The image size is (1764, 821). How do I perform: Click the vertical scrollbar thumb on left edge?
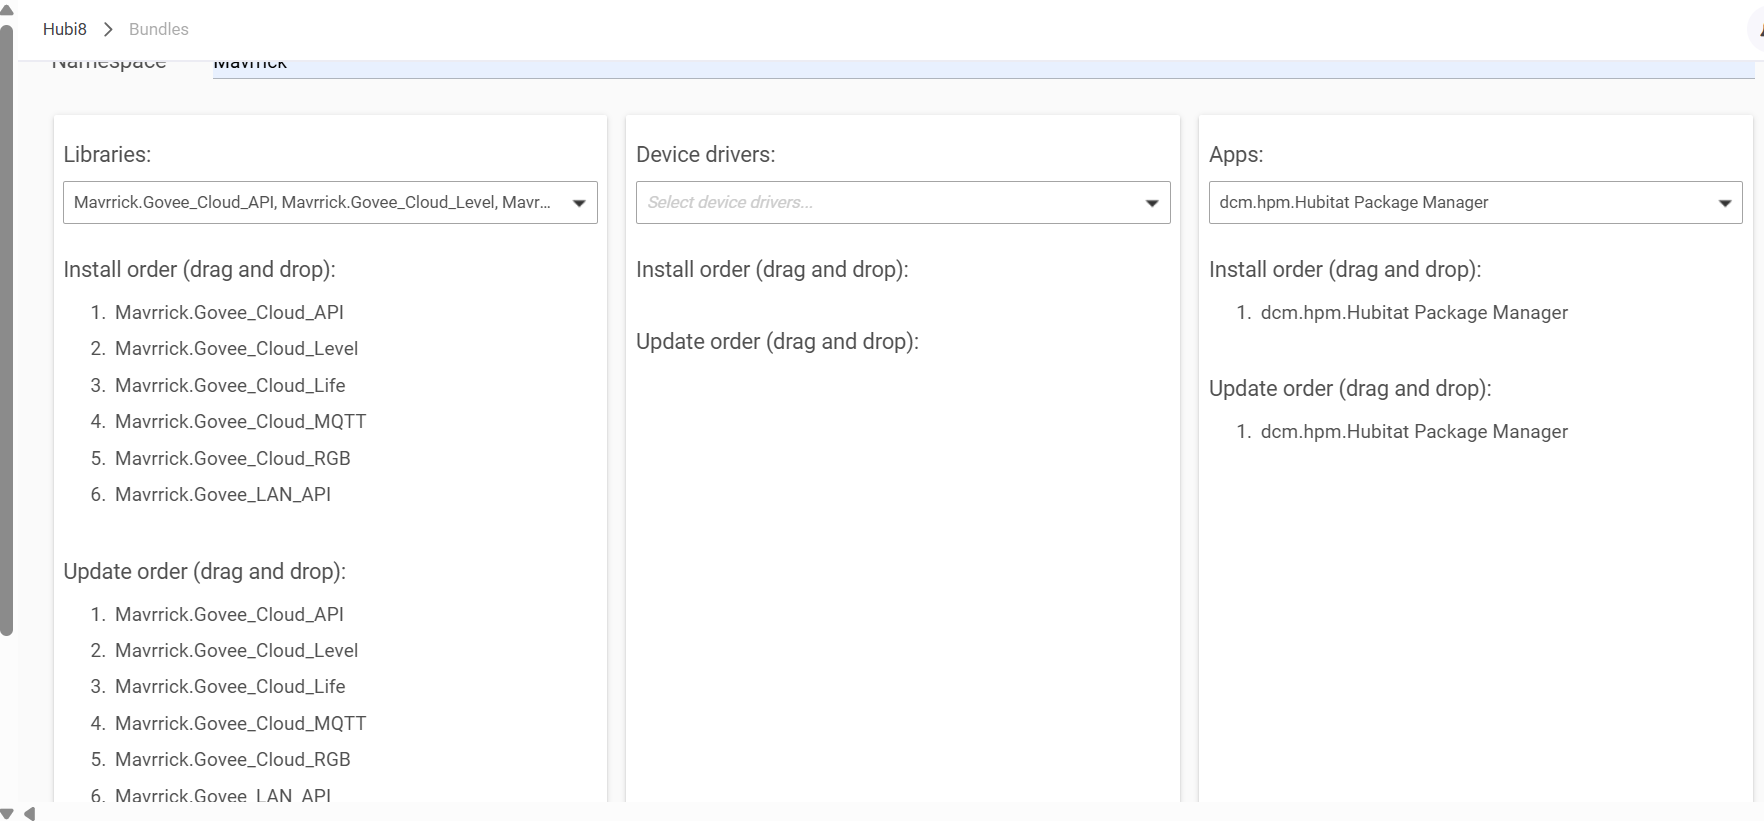click(7, 330)
